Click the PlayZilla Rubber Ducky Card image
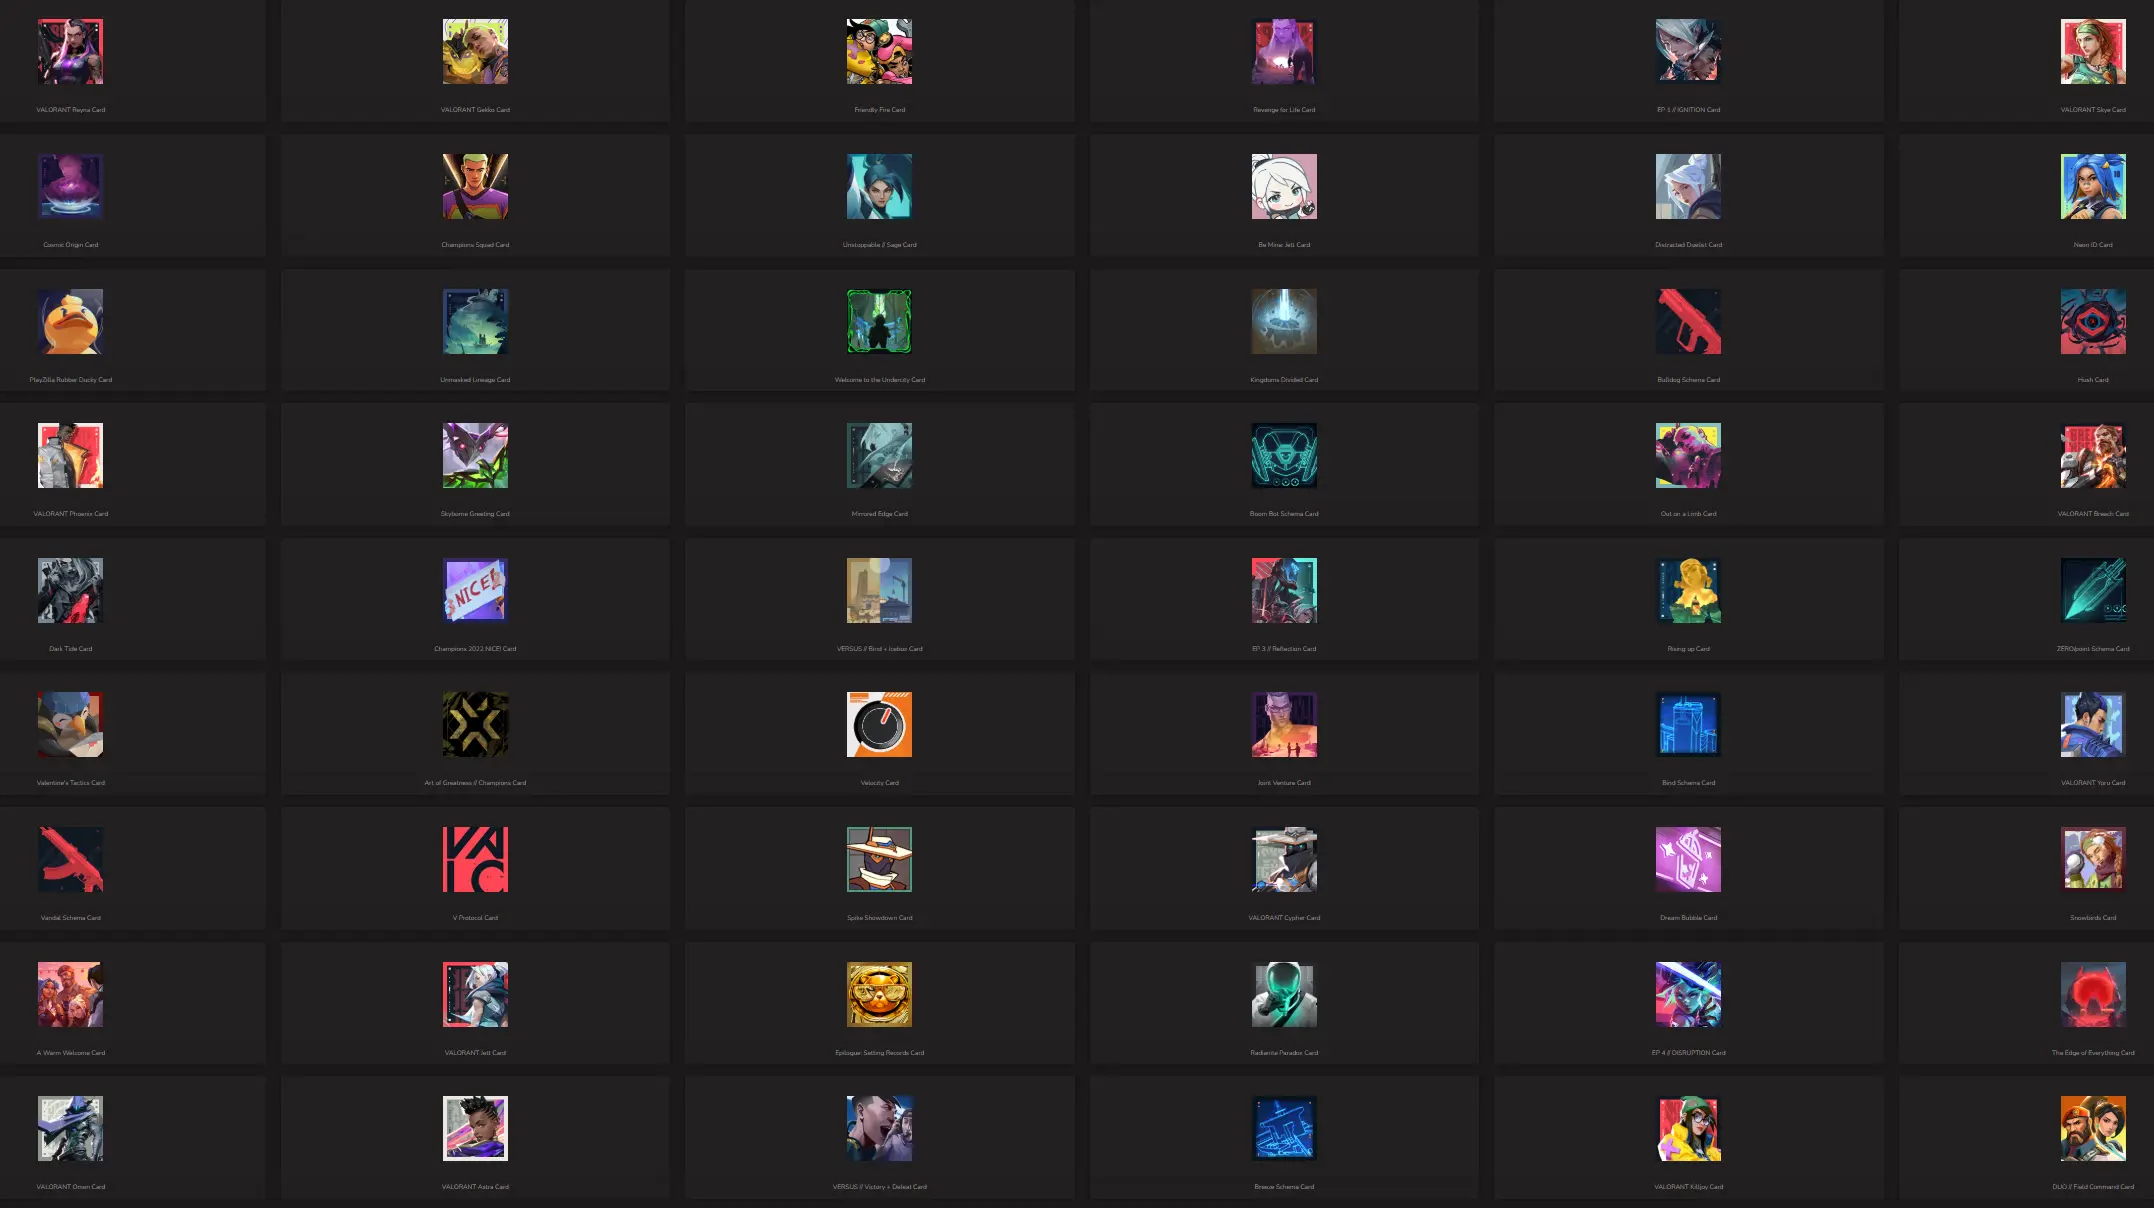 click(x=70, y=321)
